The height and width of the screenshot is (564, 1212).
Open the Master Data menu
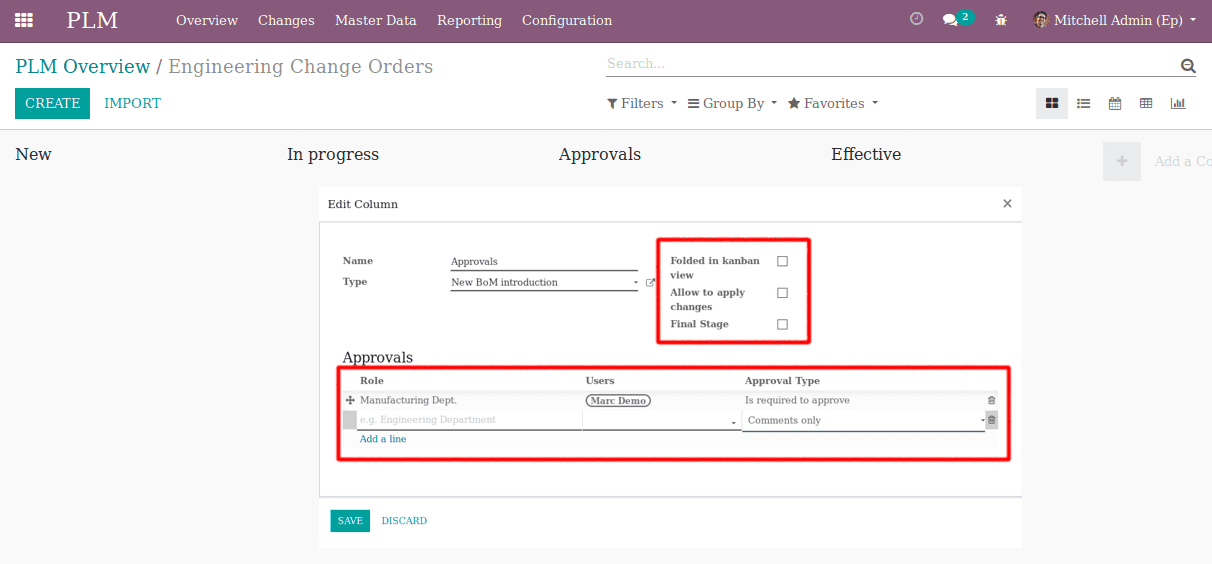click(x=376, y=20)
